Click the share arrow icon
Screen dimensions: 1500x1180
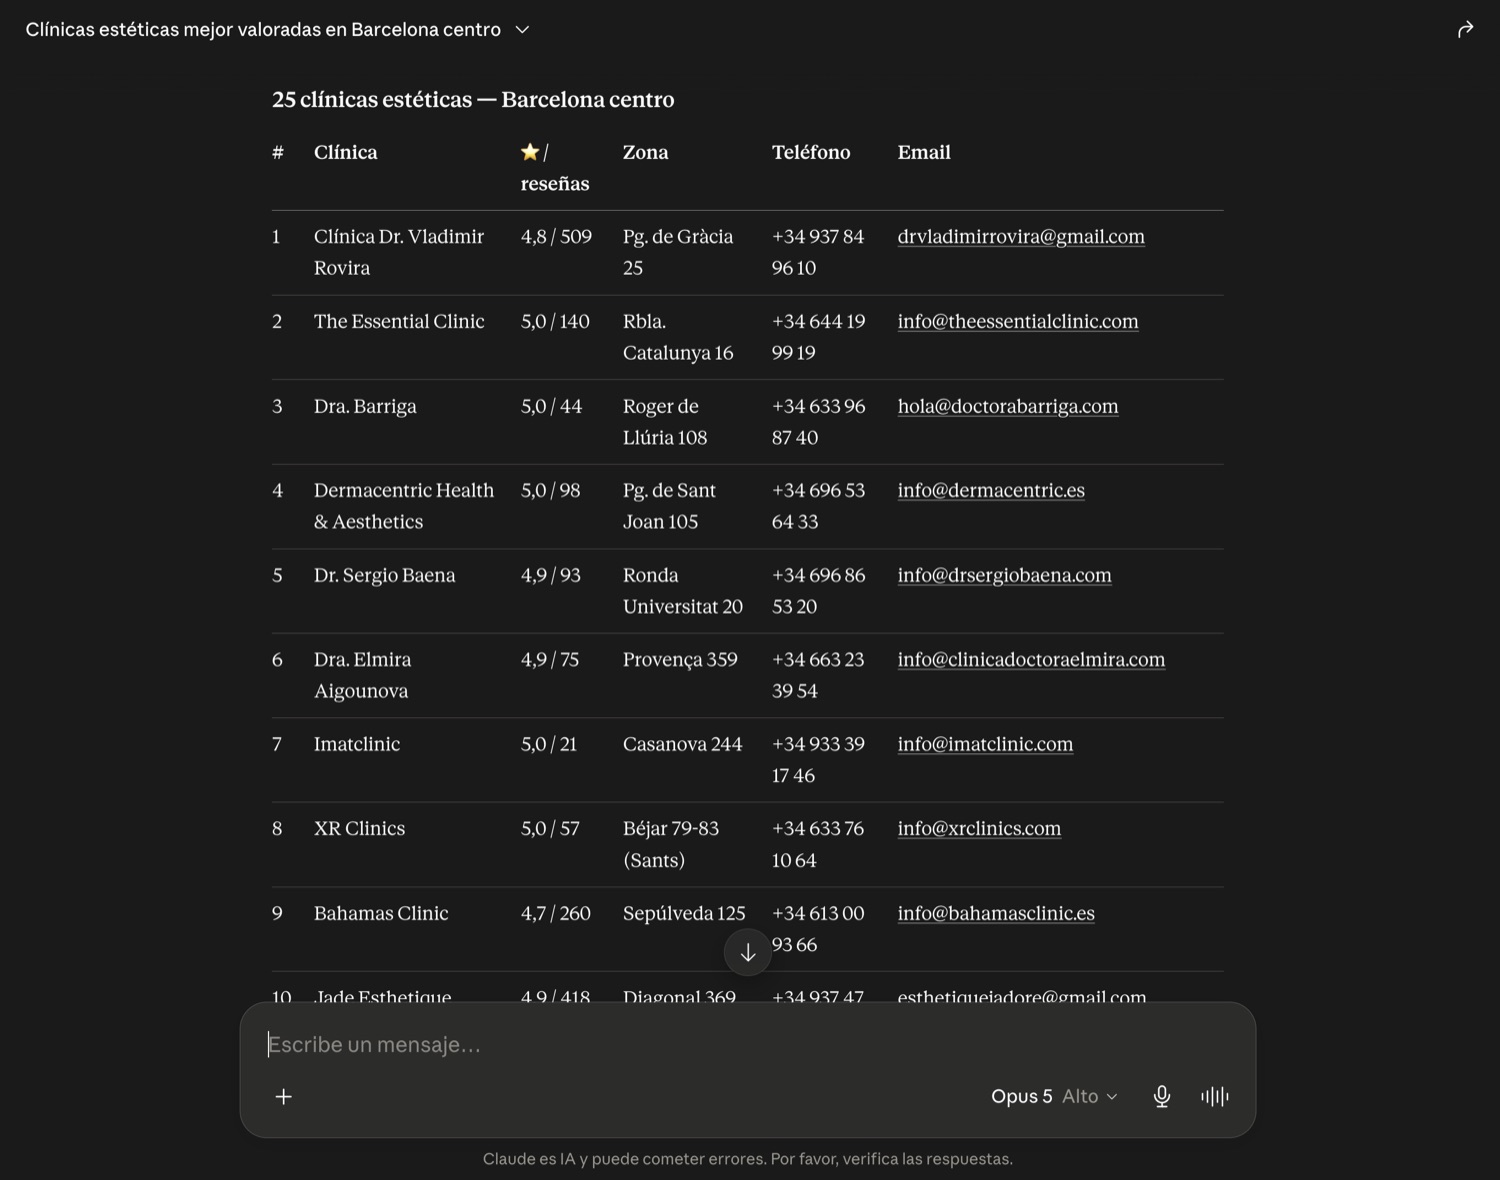click(x=1465, y=29)
